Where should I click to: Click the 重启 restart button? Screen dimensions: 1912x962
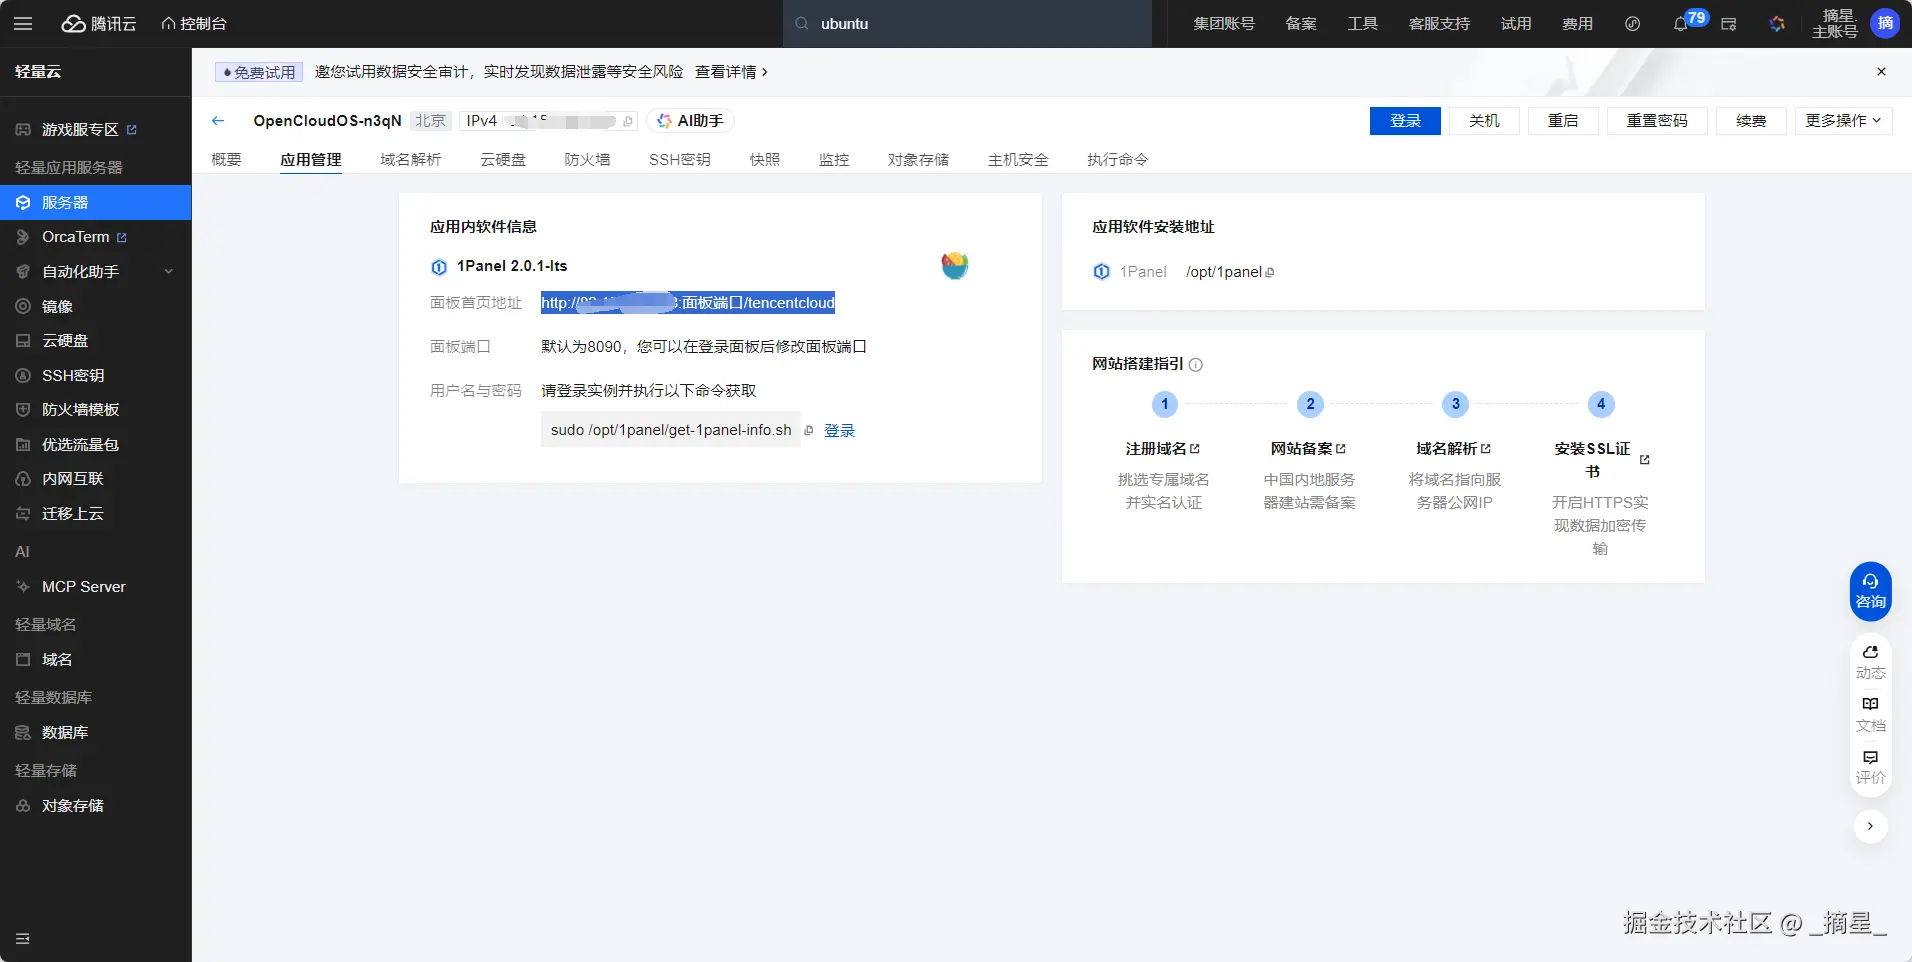point(1563,121)
